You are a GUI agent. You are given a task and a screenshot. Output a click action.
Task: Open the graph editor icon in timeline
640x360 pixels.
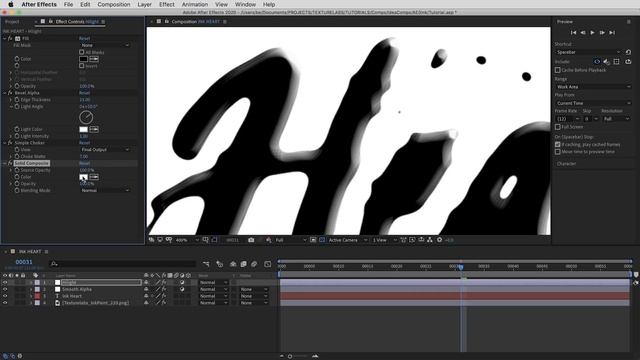[268, 264]
